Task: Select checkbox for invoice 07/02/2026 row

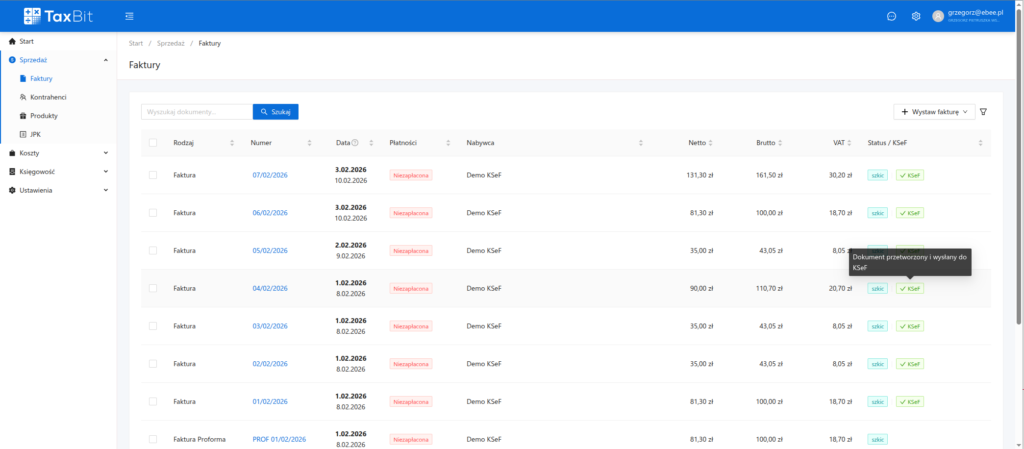Action: pyautogui.click(x=153, y=175)
